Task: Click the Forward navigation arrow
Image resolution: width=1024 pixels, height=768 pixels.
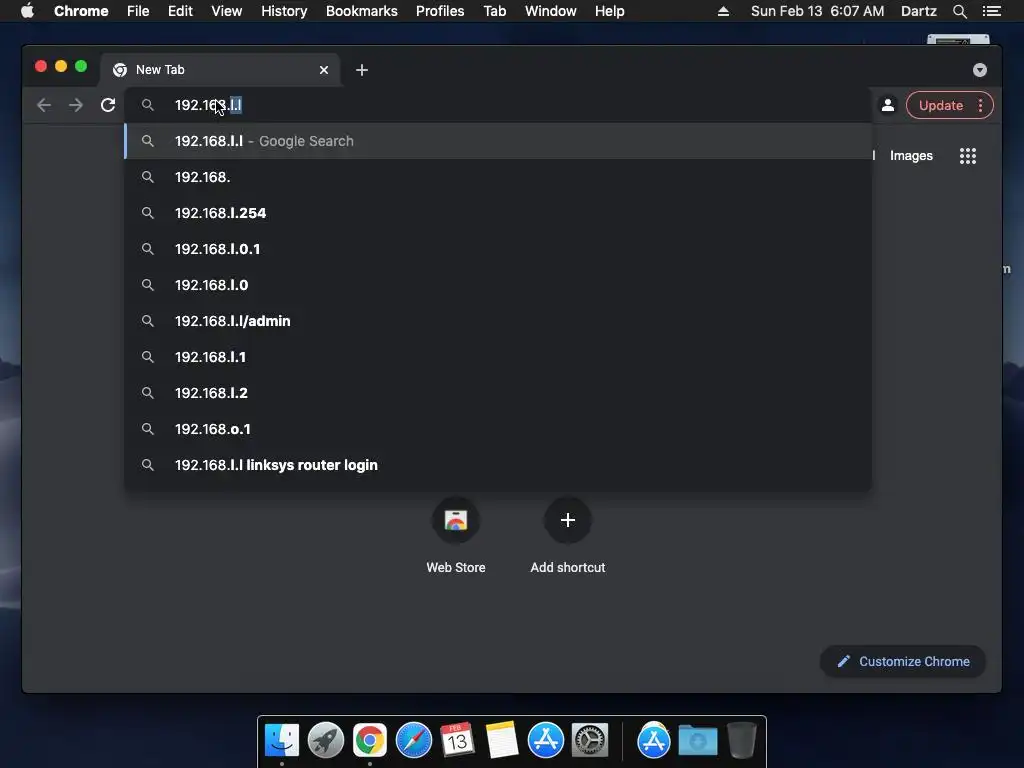Action: [76, 105]
